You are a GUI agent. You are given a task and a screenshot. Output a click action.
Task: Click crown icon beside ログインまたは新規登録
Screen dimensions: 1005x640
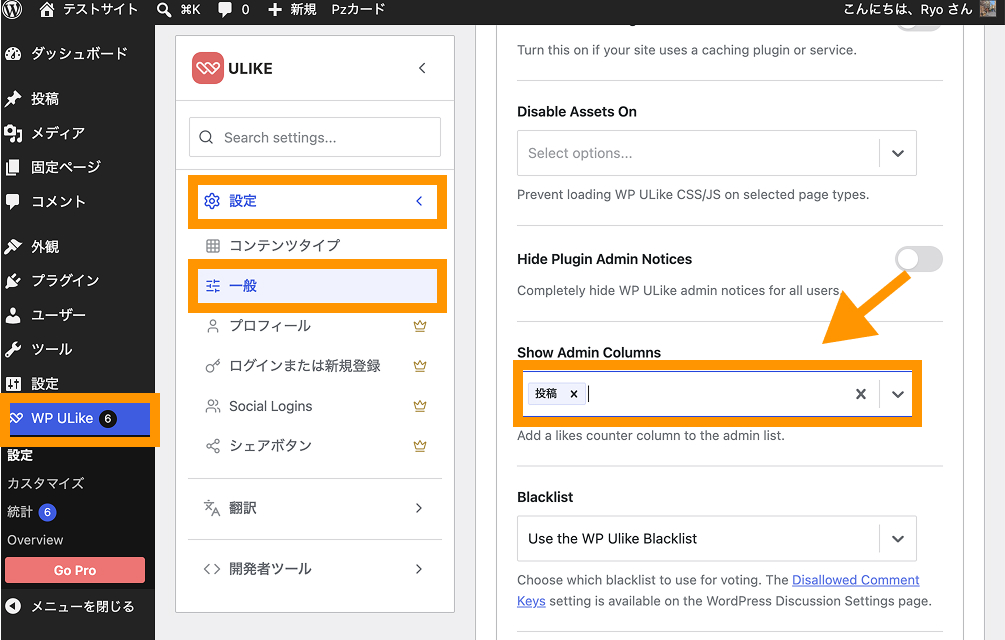(420, 366)
